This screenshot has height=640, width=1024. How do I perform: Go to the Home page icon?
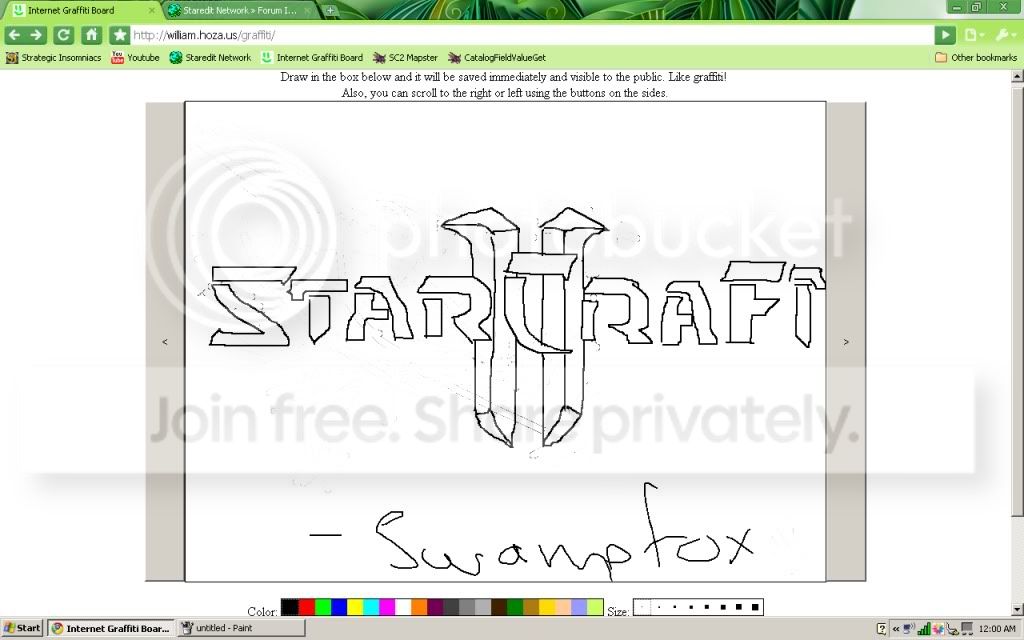[x=91, y=35]
